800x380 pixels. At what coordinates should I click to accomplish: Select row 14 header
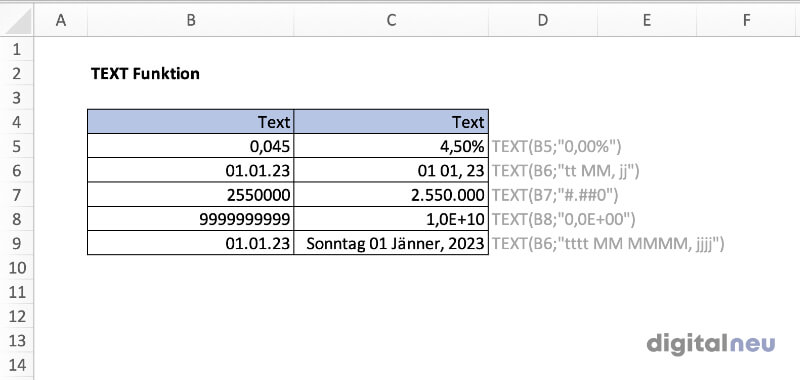click(17, 365)
